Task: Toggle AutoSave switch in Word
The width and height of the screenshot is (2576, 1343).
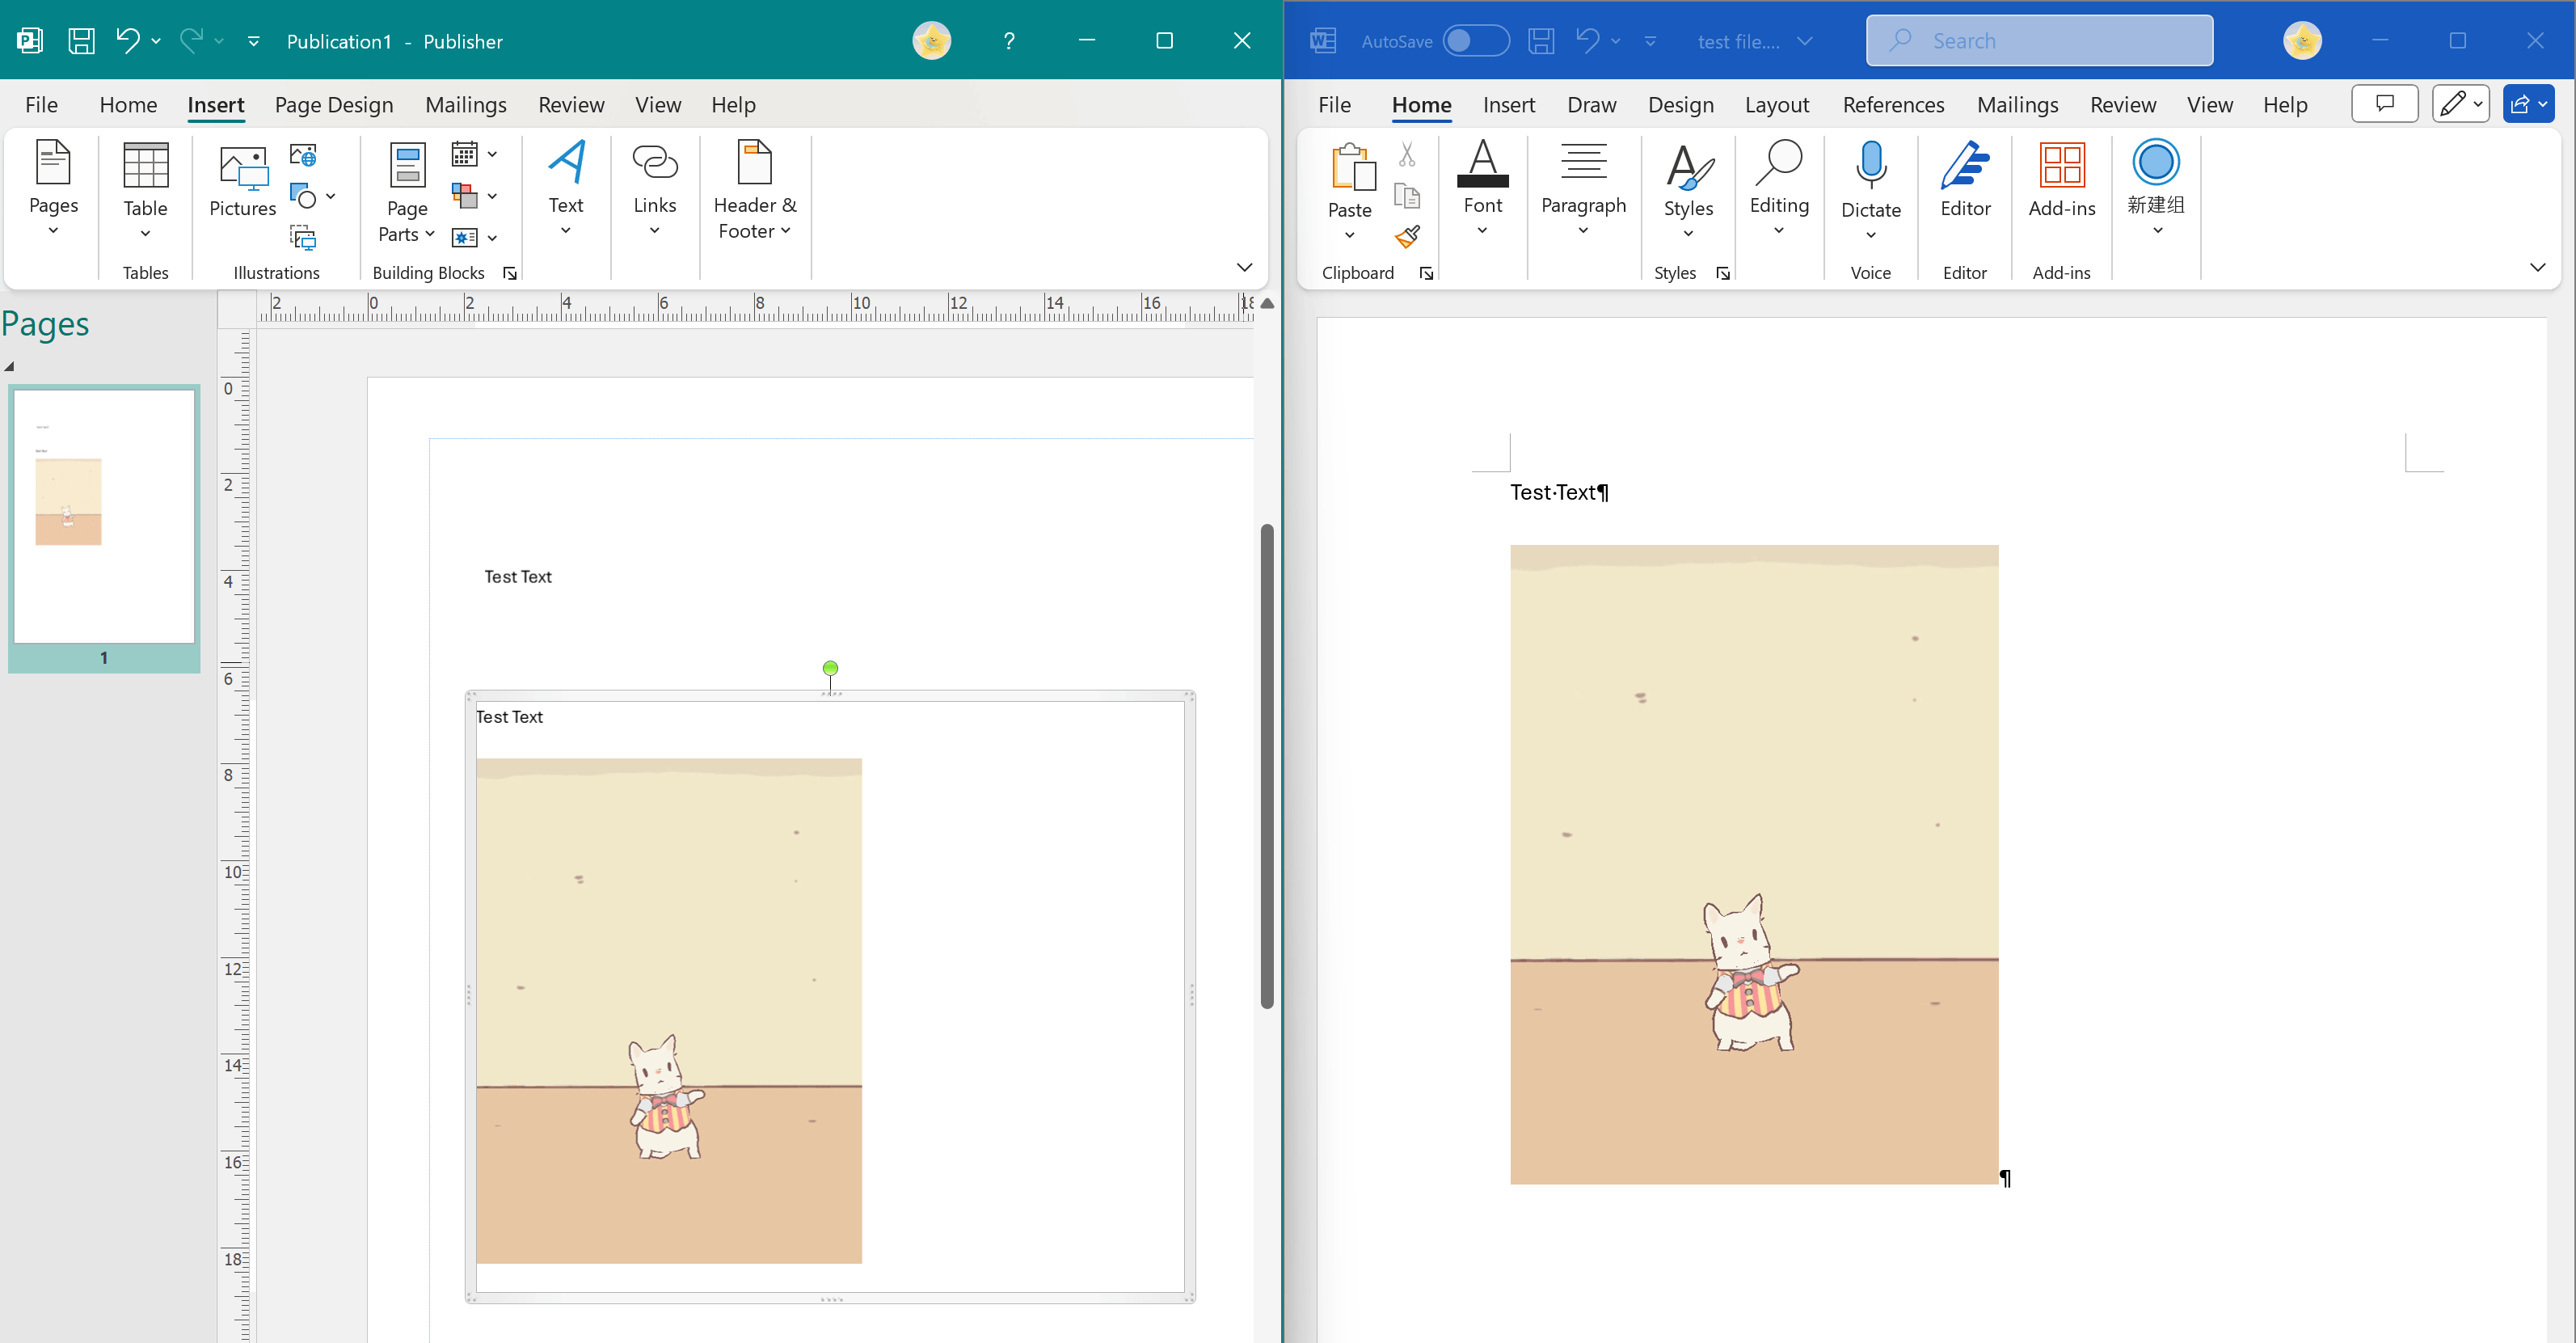Action: click(1476, 41)
